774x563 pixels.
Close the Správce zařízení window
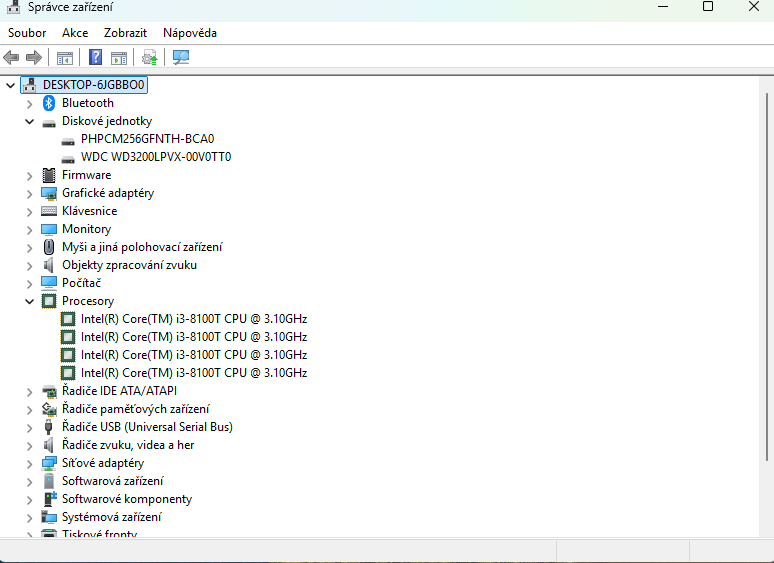[754, 6]
